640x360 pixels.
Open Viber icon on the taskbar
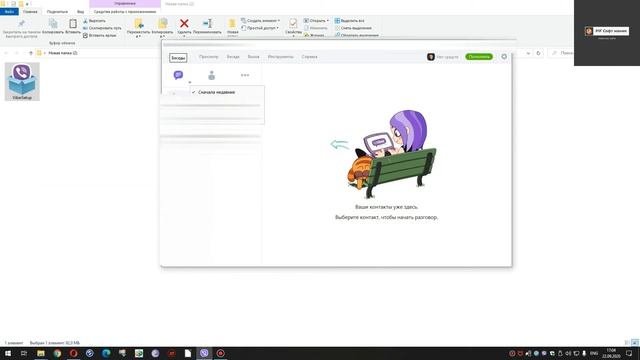(204, 353)
